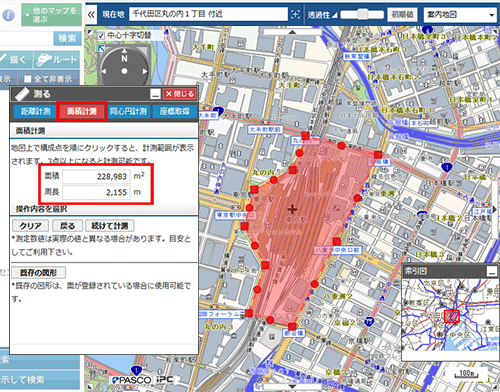Toggle 全て非表示 checkbox
This screenshot has width=500, height=392.
click(x=28, y=79)
